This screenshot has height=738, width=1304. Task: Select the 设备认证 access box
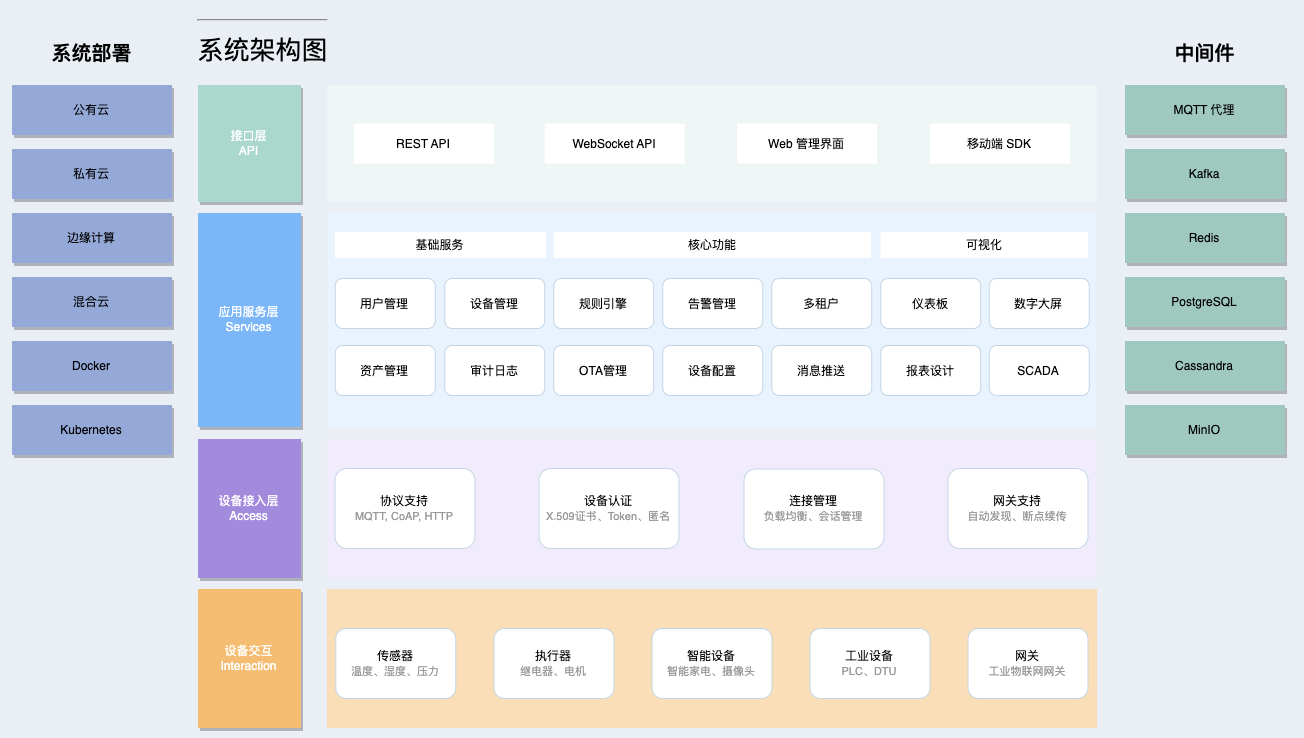(x=608, y=508)
